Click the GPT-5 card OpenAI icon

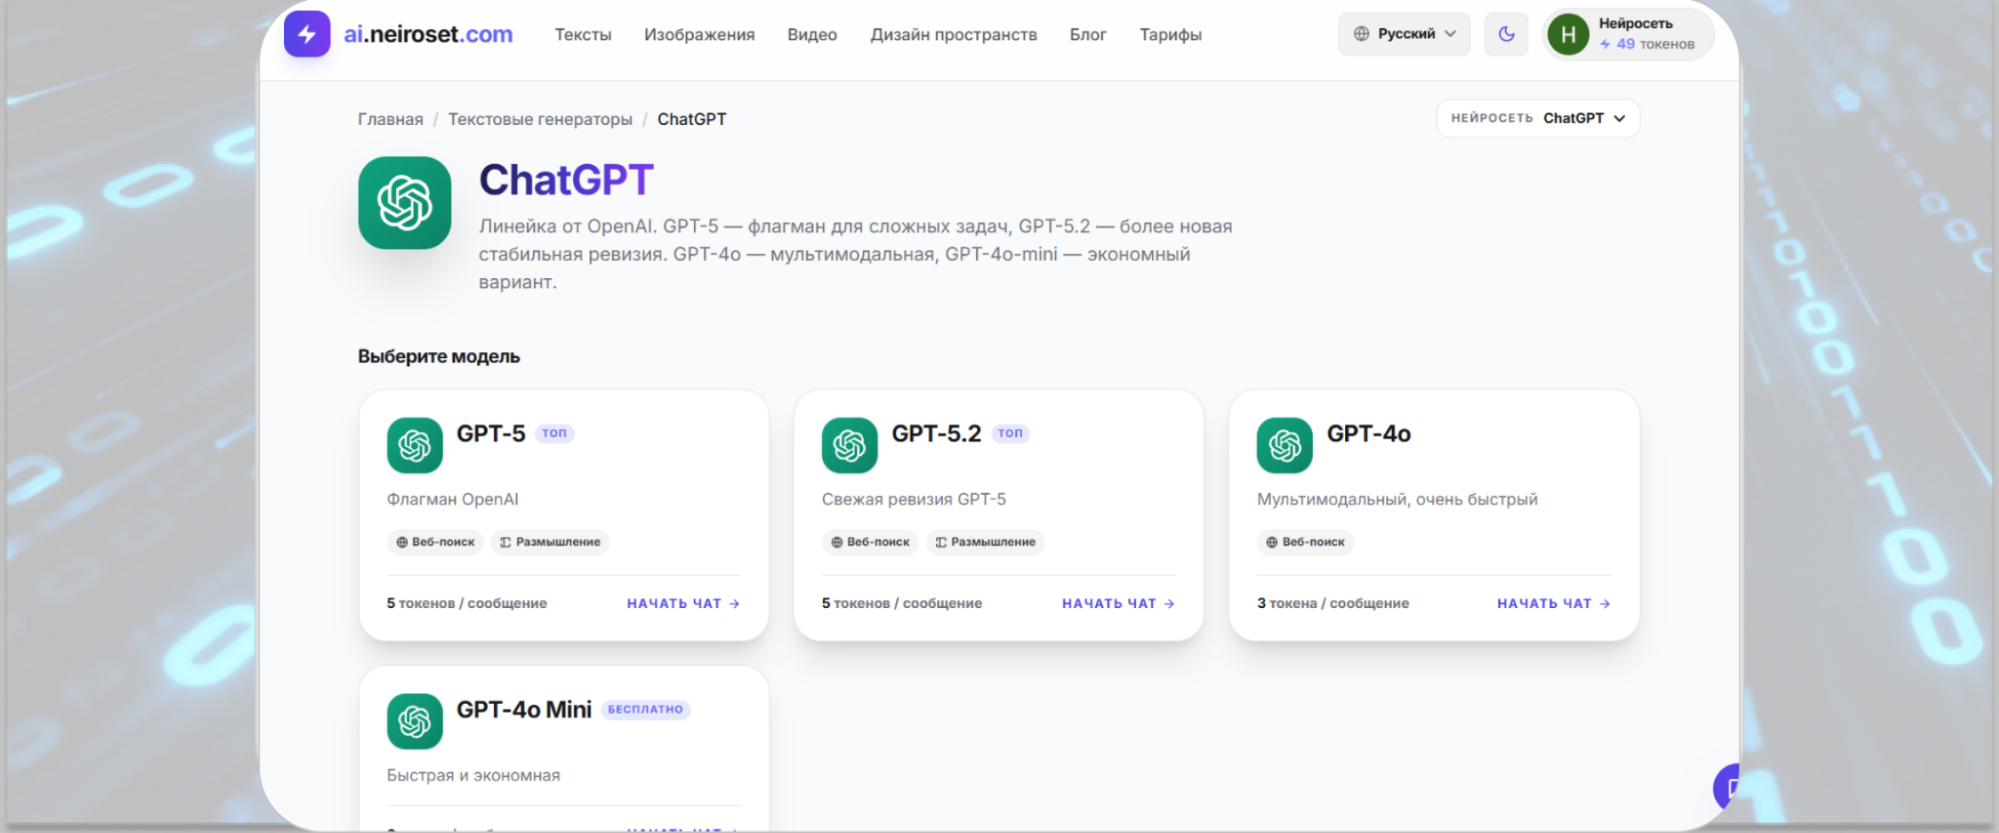pos(415,445)
